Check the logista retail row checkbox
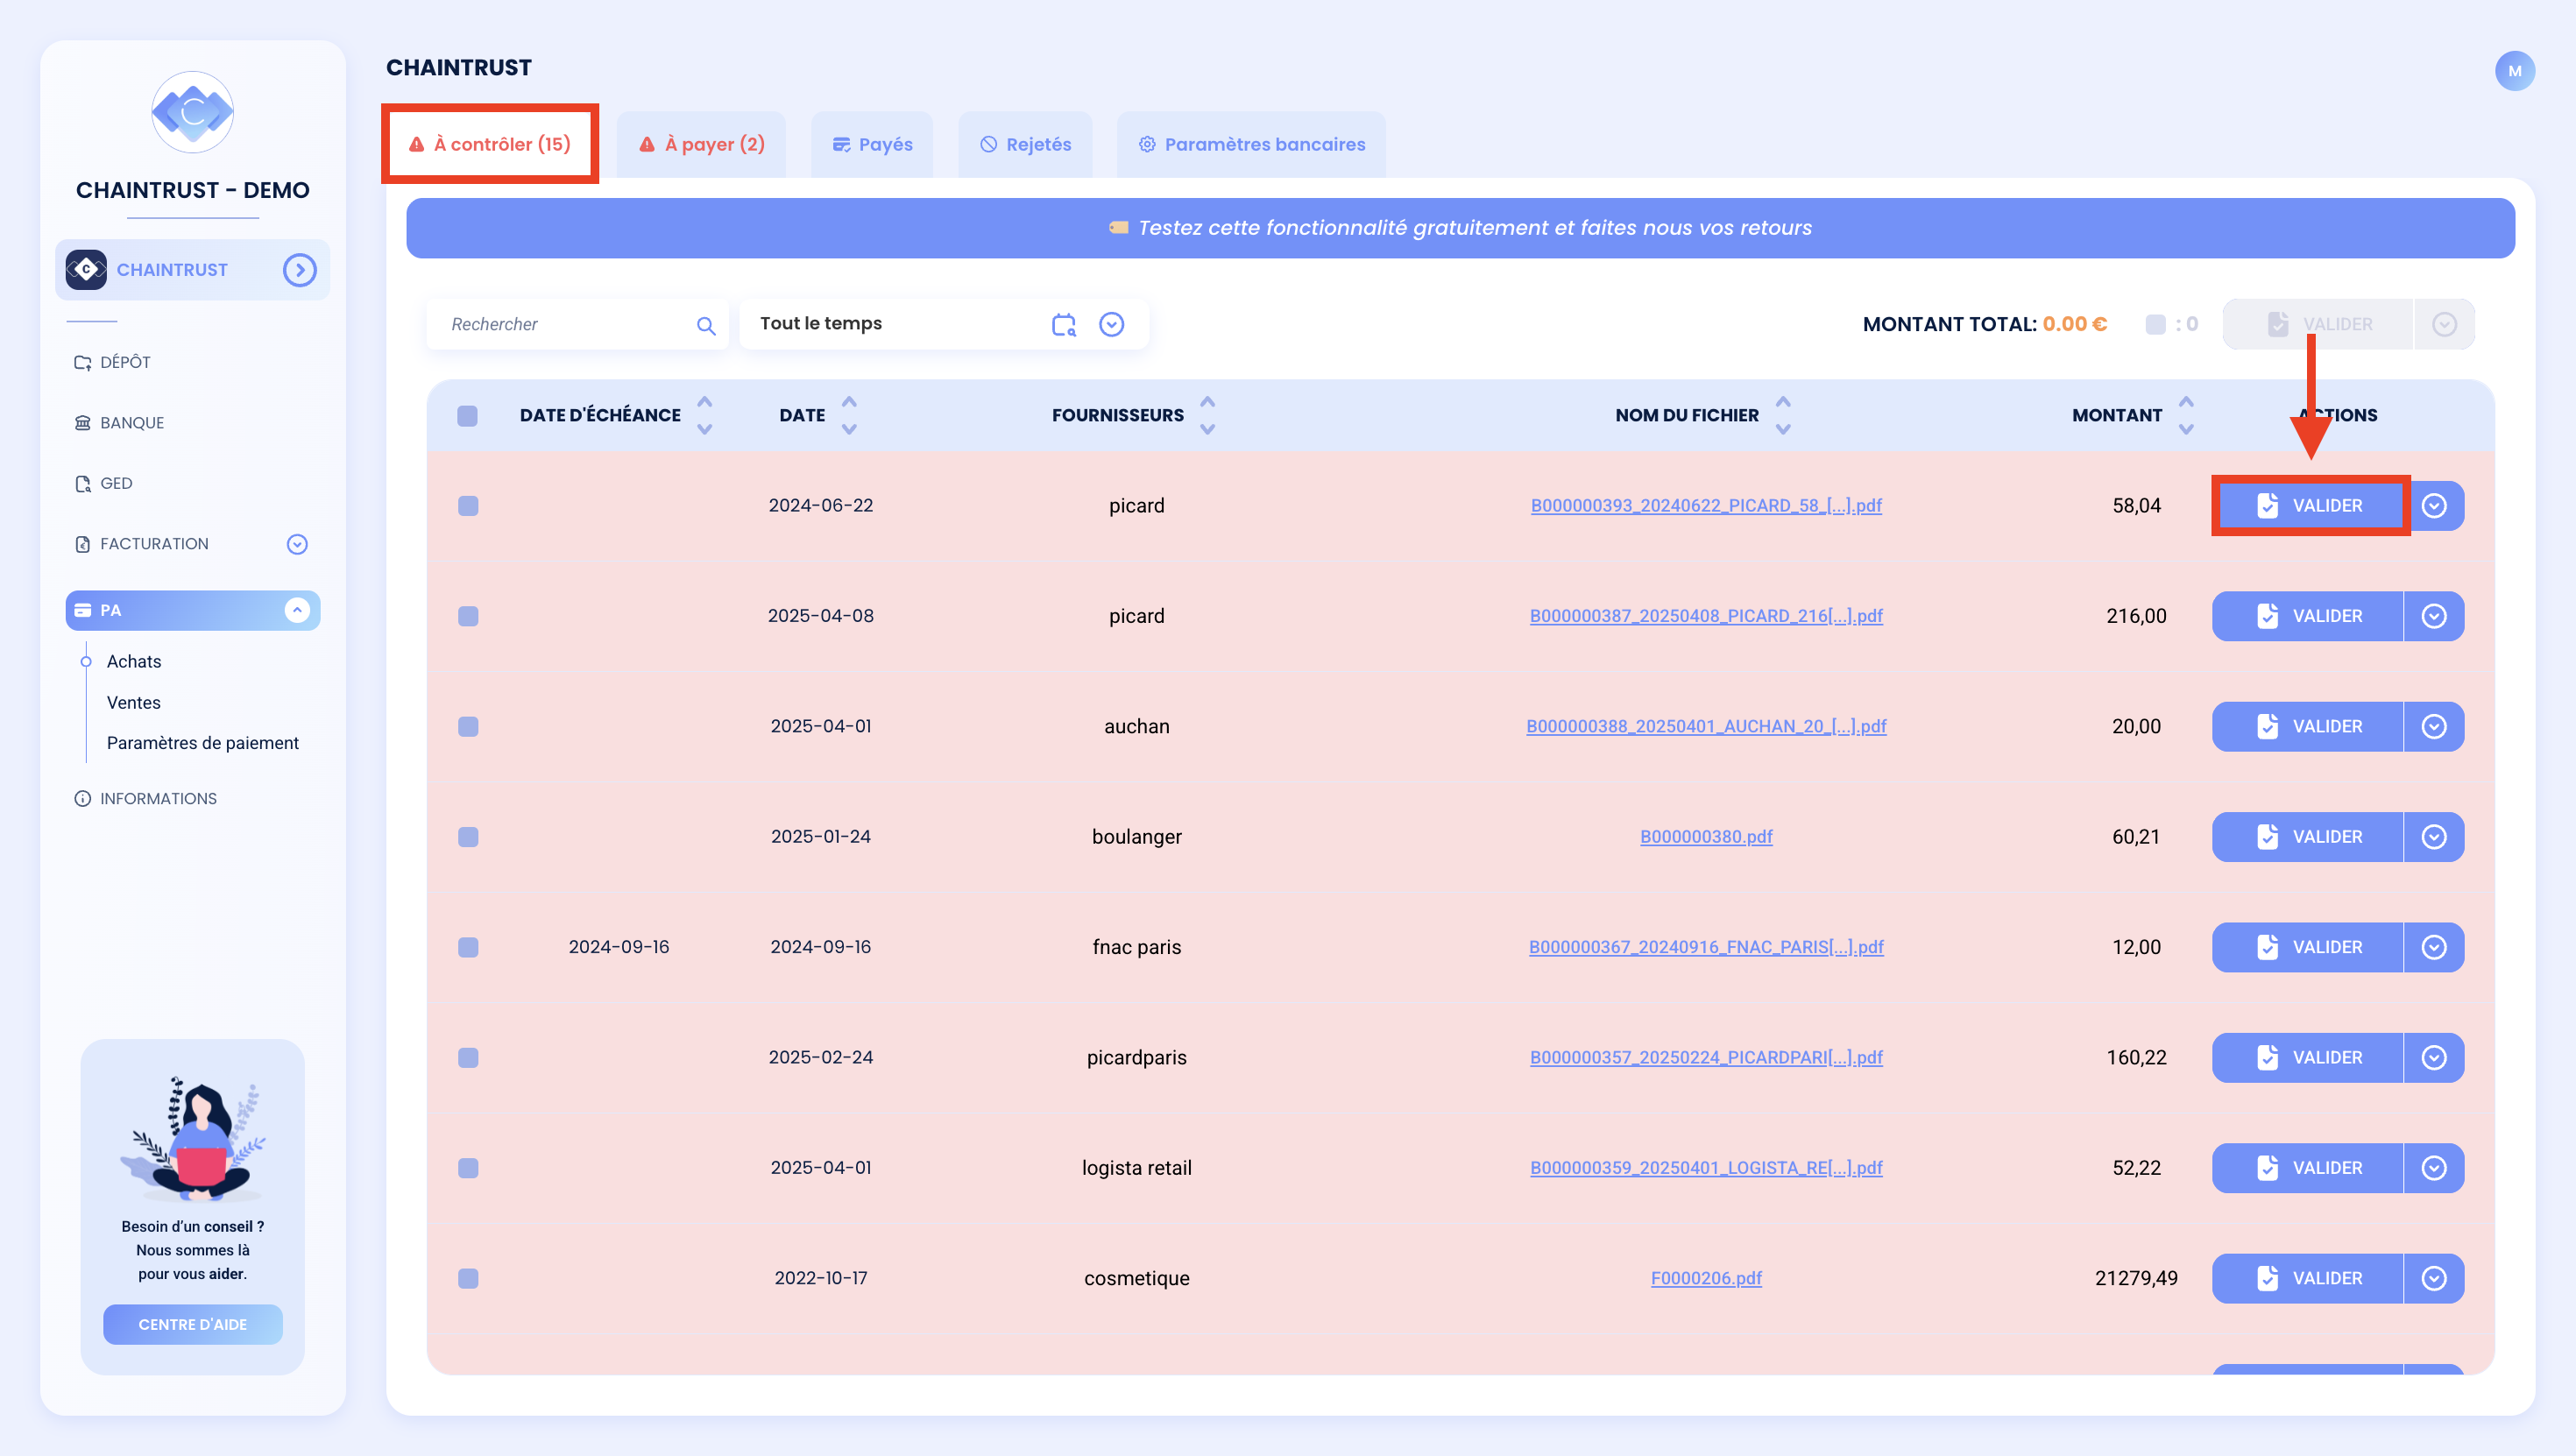 [468, 1168]
